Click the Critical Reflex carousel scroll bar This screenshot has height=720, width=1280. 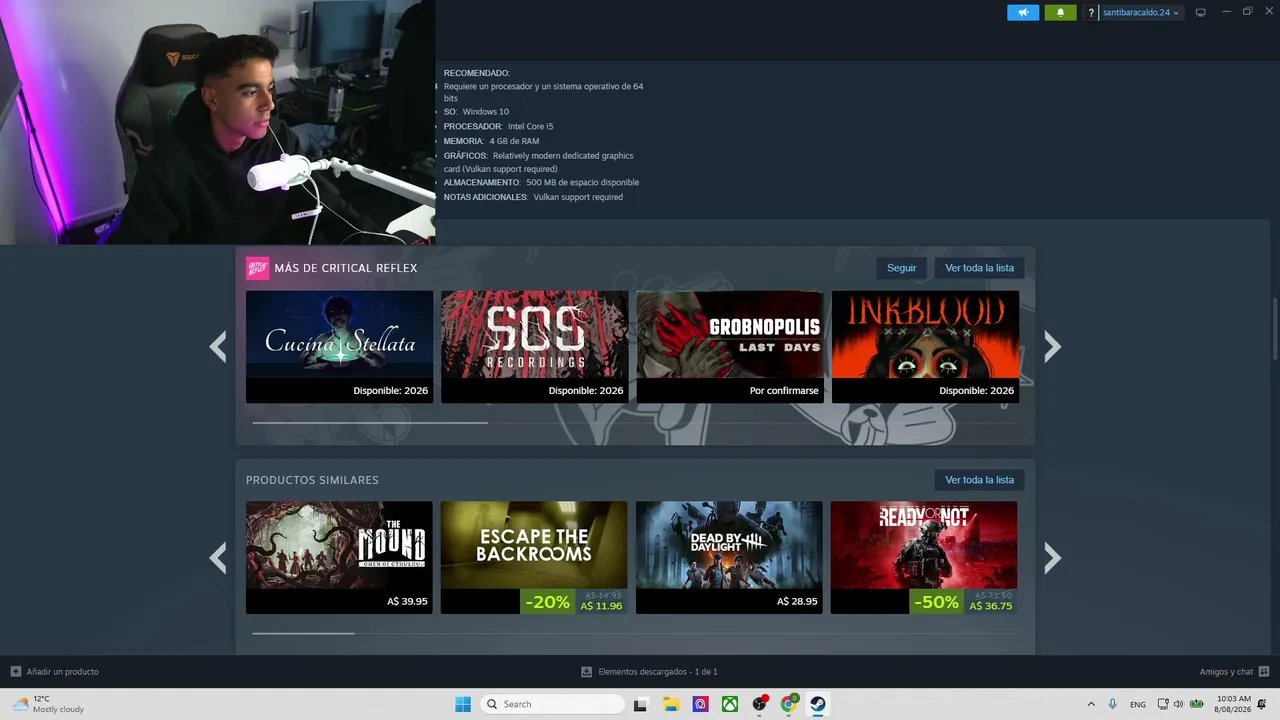coord(370,423)
